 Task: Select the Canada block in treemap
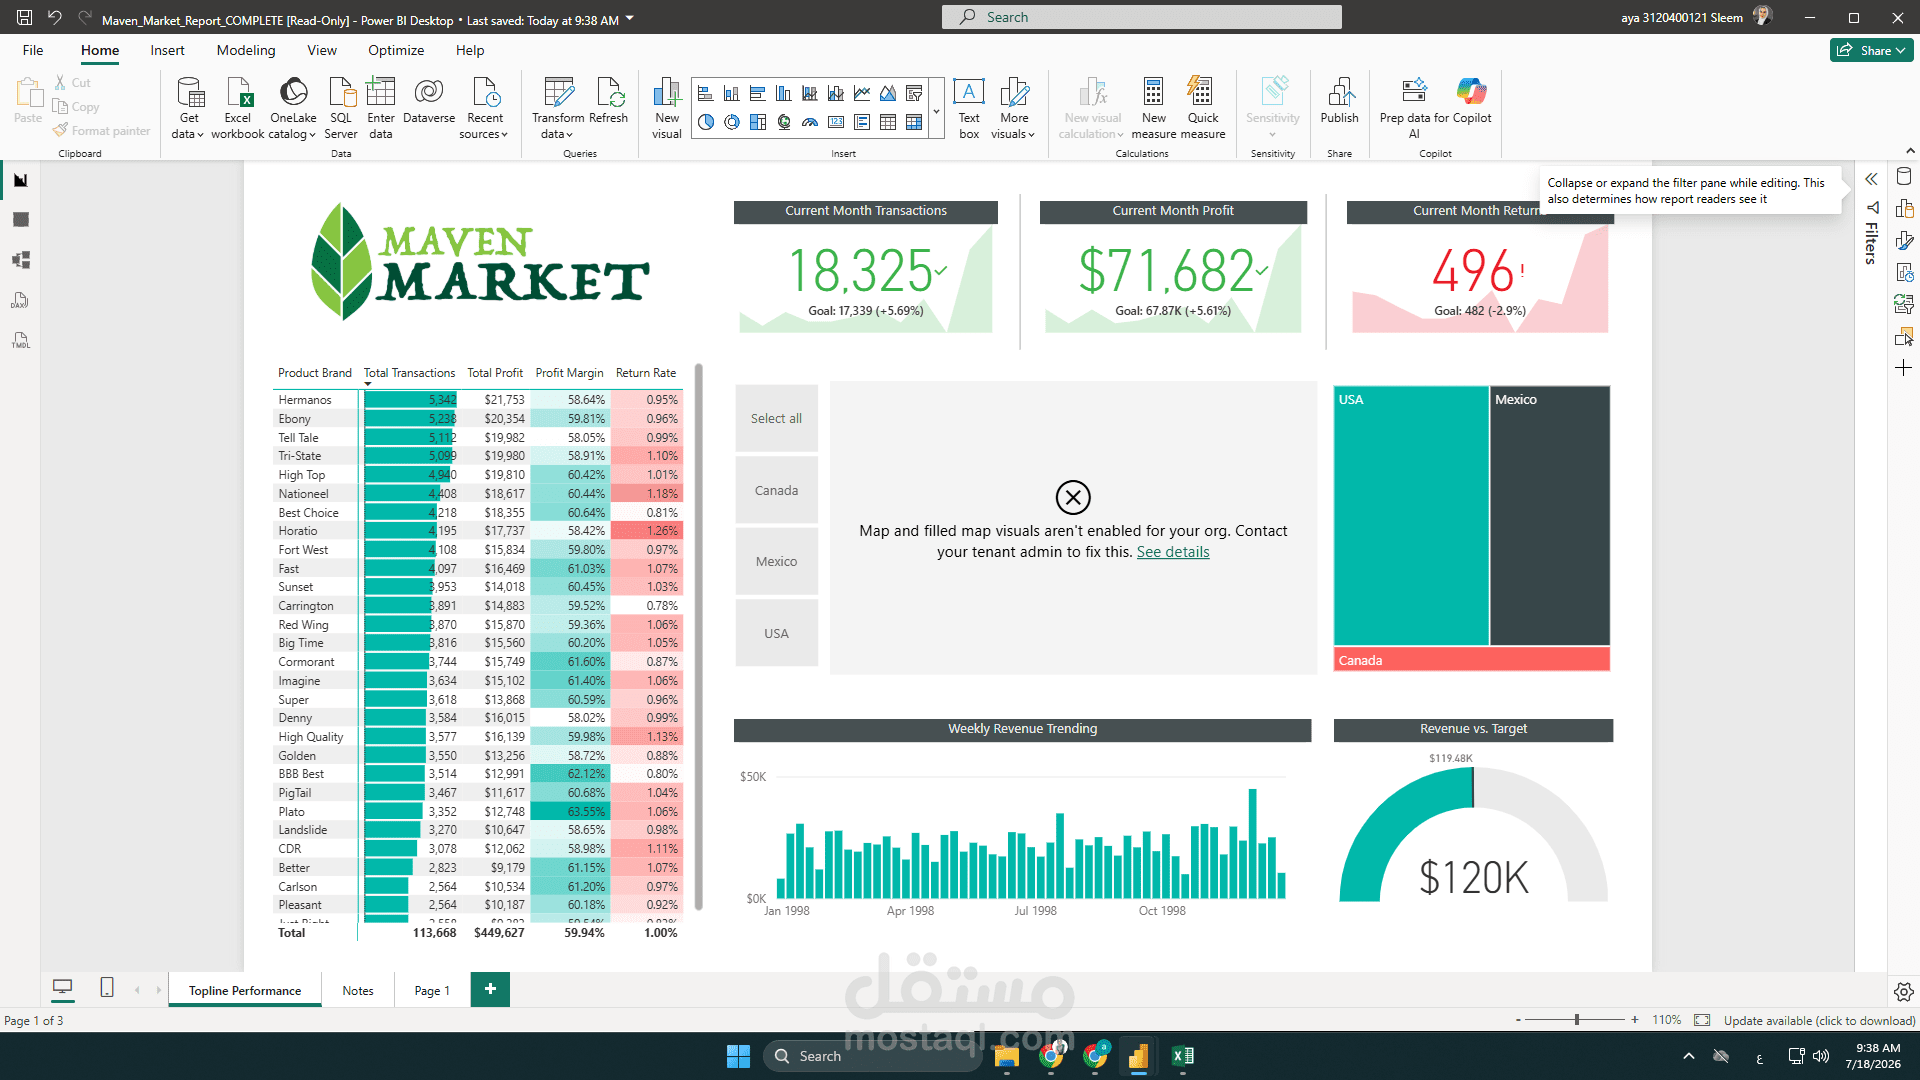click(x=1471, y=660)
